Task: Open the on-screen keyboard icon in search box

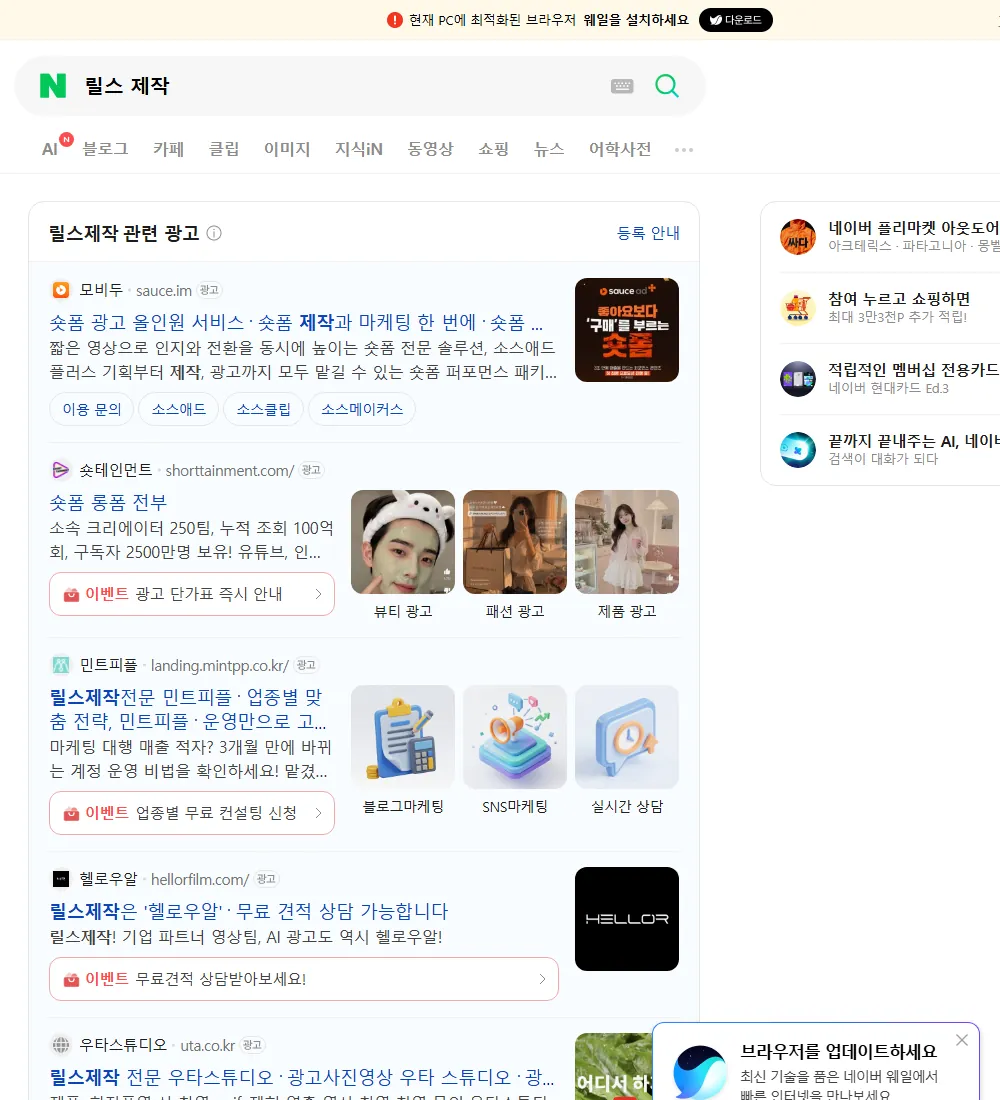Action: point(622,86)
